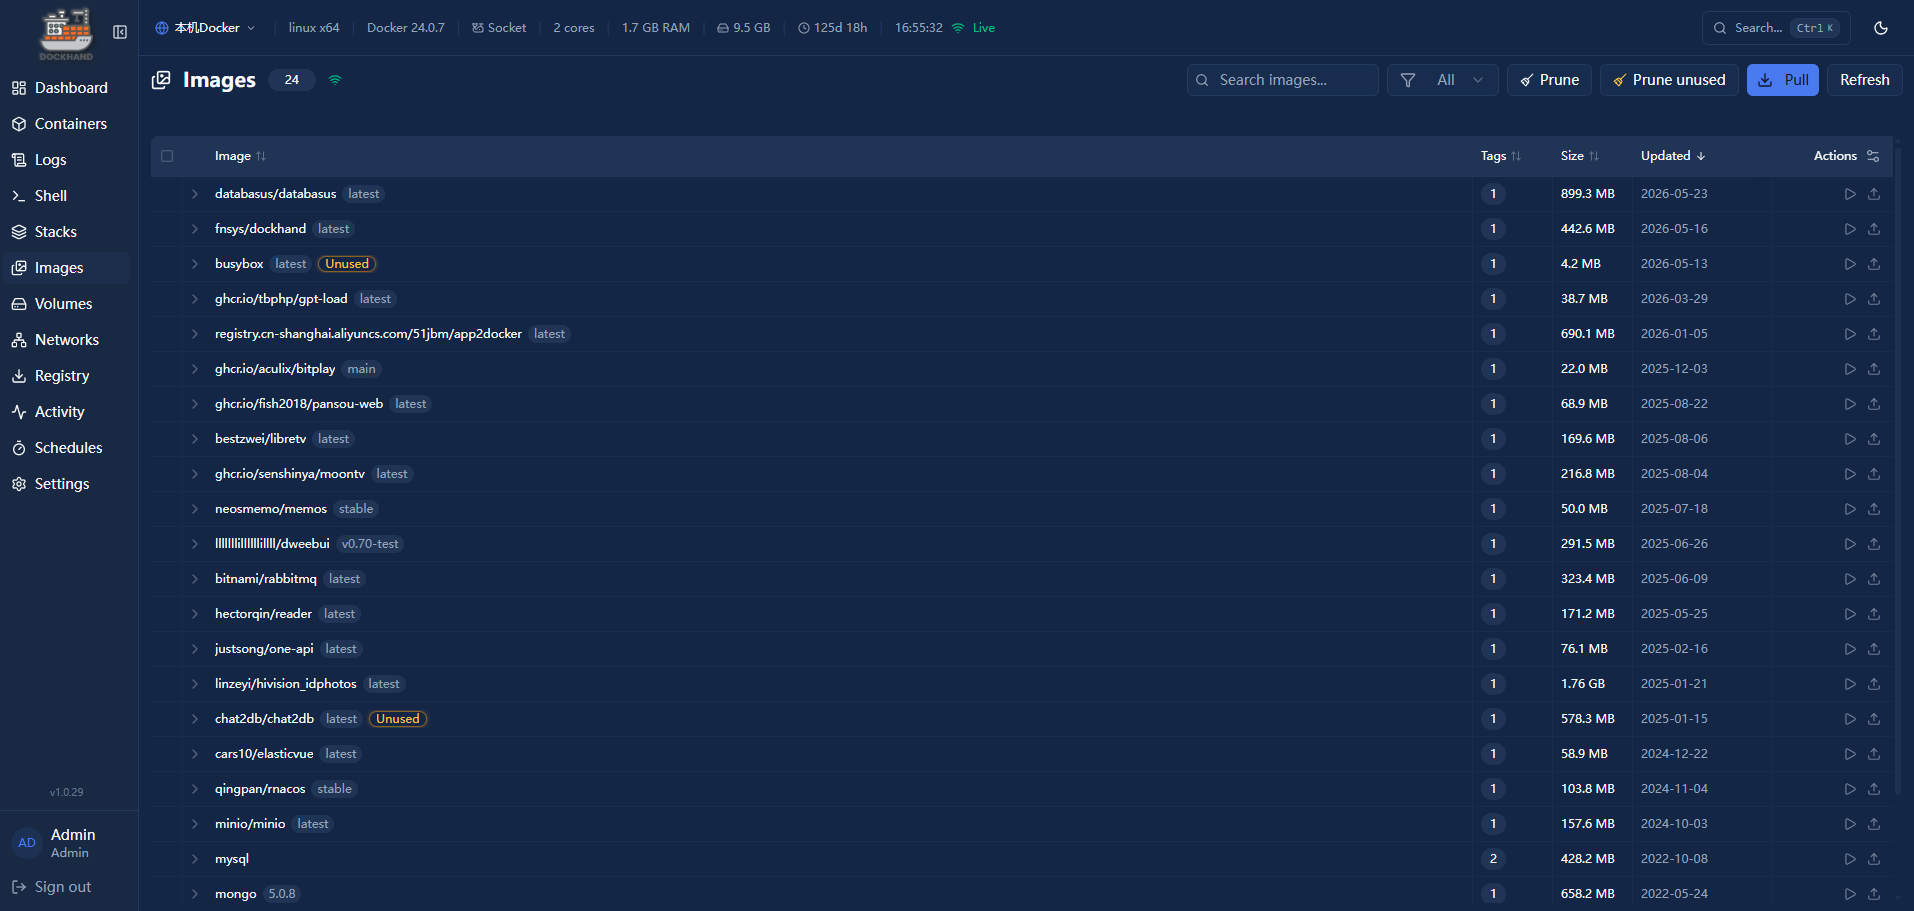This screenshot has width=1914, height=911.
Task: Click the v0.70-test tag on dweebui
Action: click(370, 544)
